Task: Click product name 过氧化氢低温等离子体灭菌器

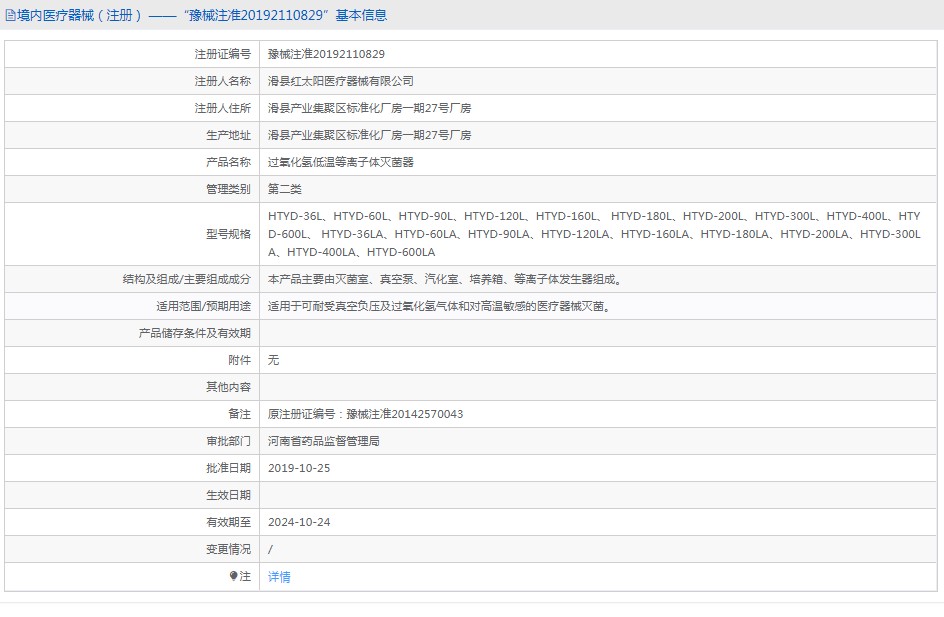Action: (x=341, y=163)
